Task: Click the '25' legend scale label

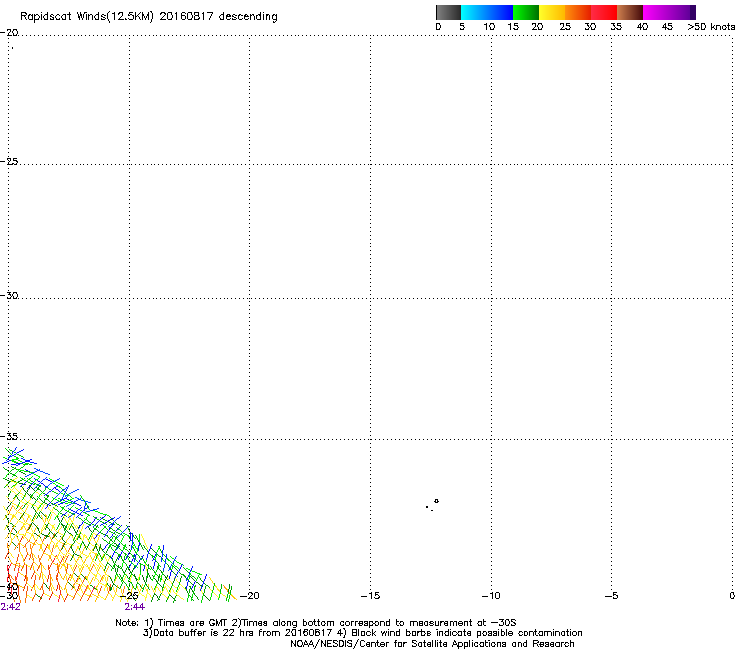Action: point(565,27)
